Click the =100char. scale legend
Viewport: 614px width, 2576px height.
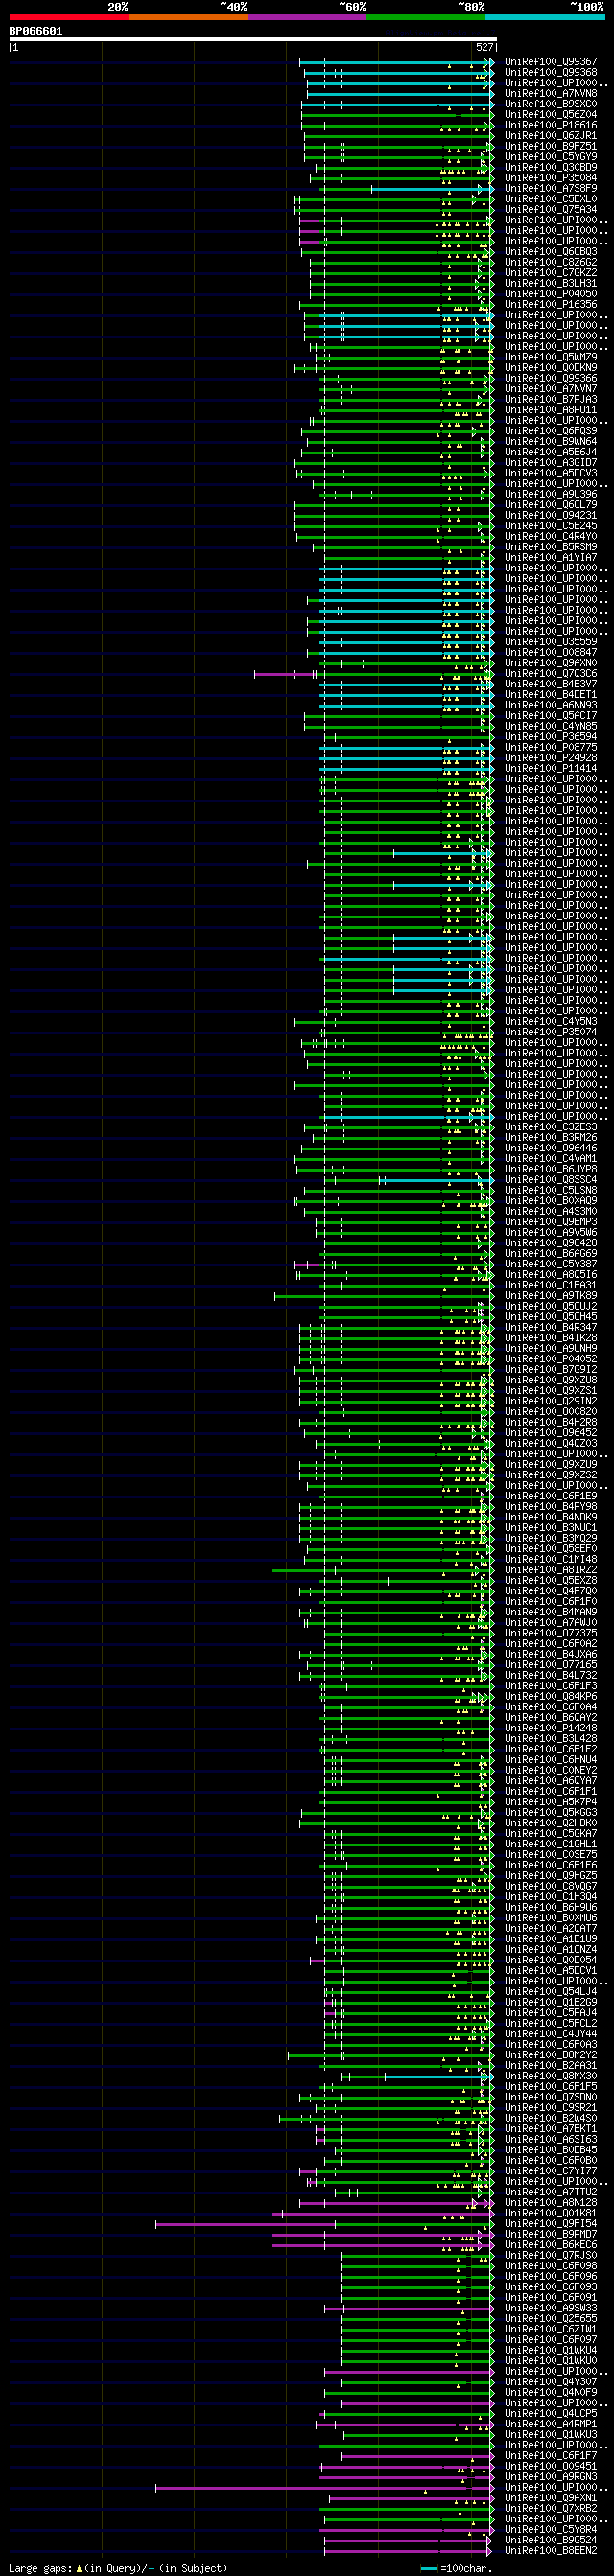point(458,2568)
